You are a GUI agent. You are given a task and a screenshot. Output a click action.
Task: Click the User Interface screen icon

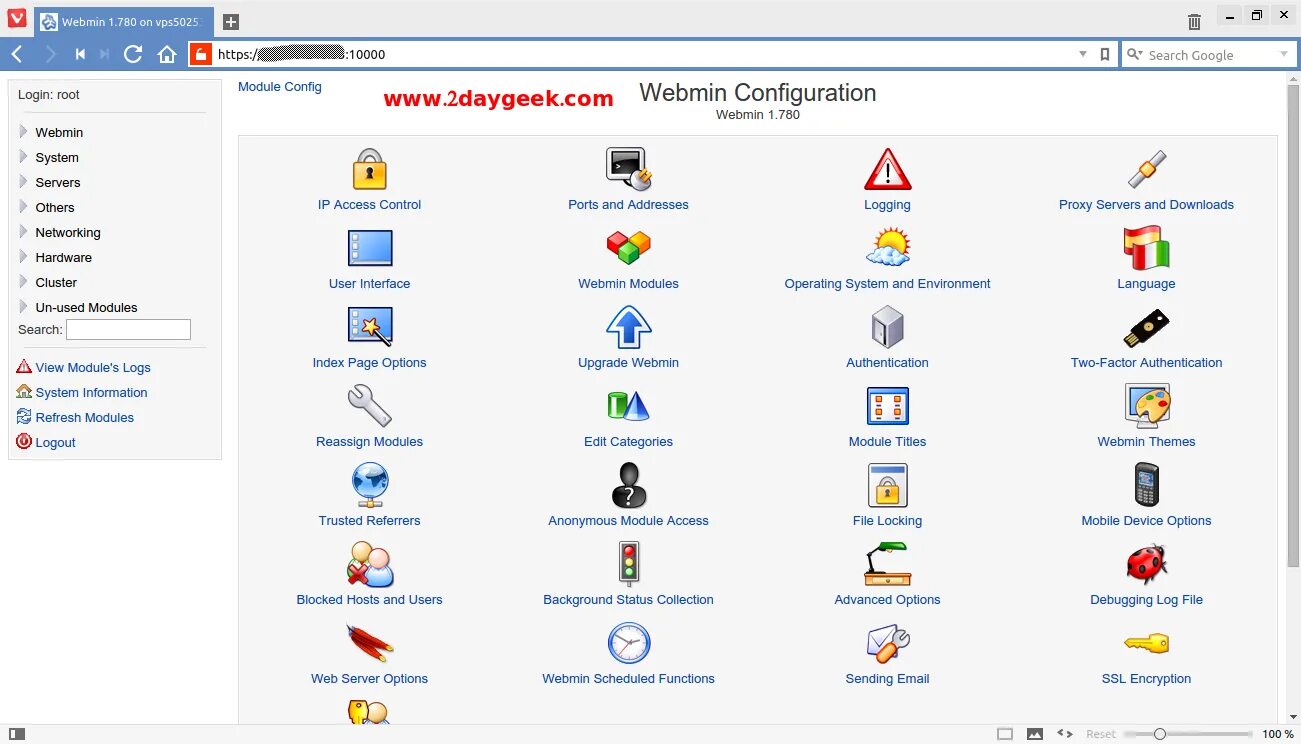[x=369, y=248]
